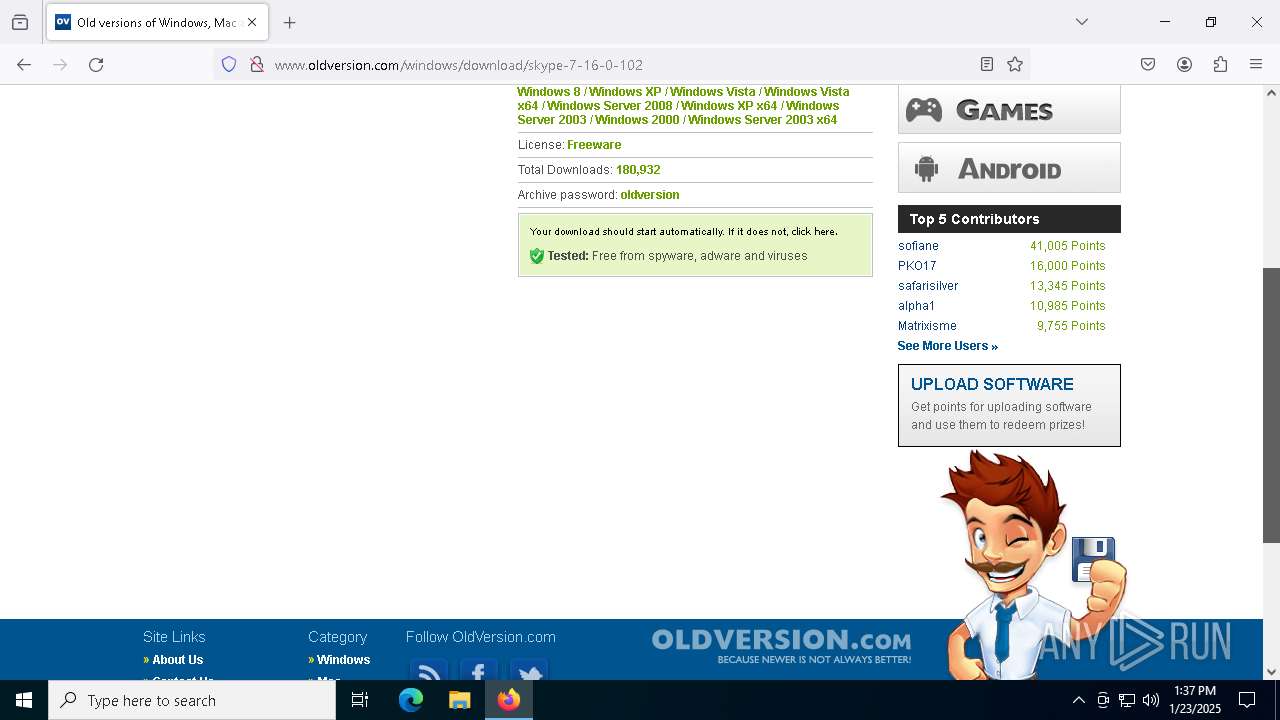Click the Firefox taskbar icon
This screenshot has height=720, width=1280.
pyautogui.click(x=509, y=700)
